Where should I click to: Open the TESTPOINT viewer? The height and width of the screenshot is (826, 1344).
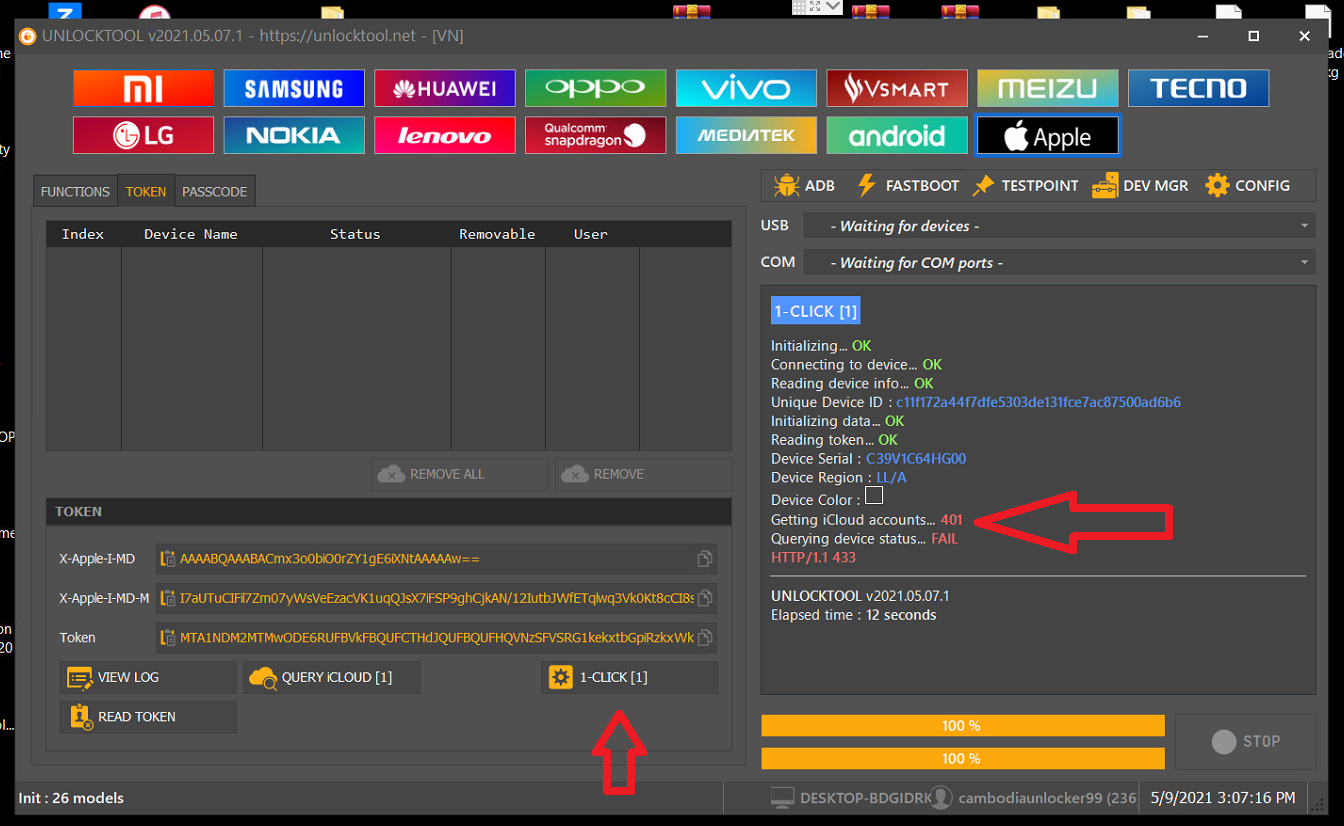coord(1026,185)
